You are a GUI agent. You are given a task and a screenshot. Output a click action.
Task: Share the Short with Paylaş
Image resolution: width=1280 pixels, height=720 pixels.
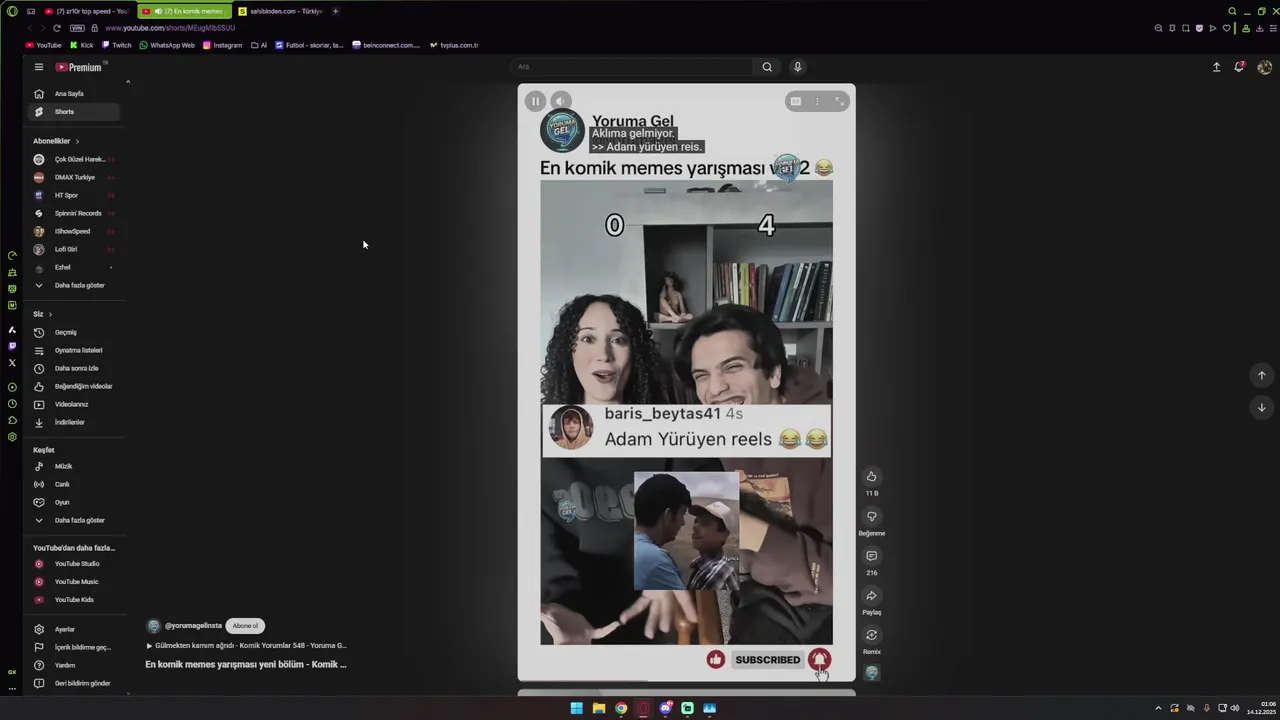point(871,596)
